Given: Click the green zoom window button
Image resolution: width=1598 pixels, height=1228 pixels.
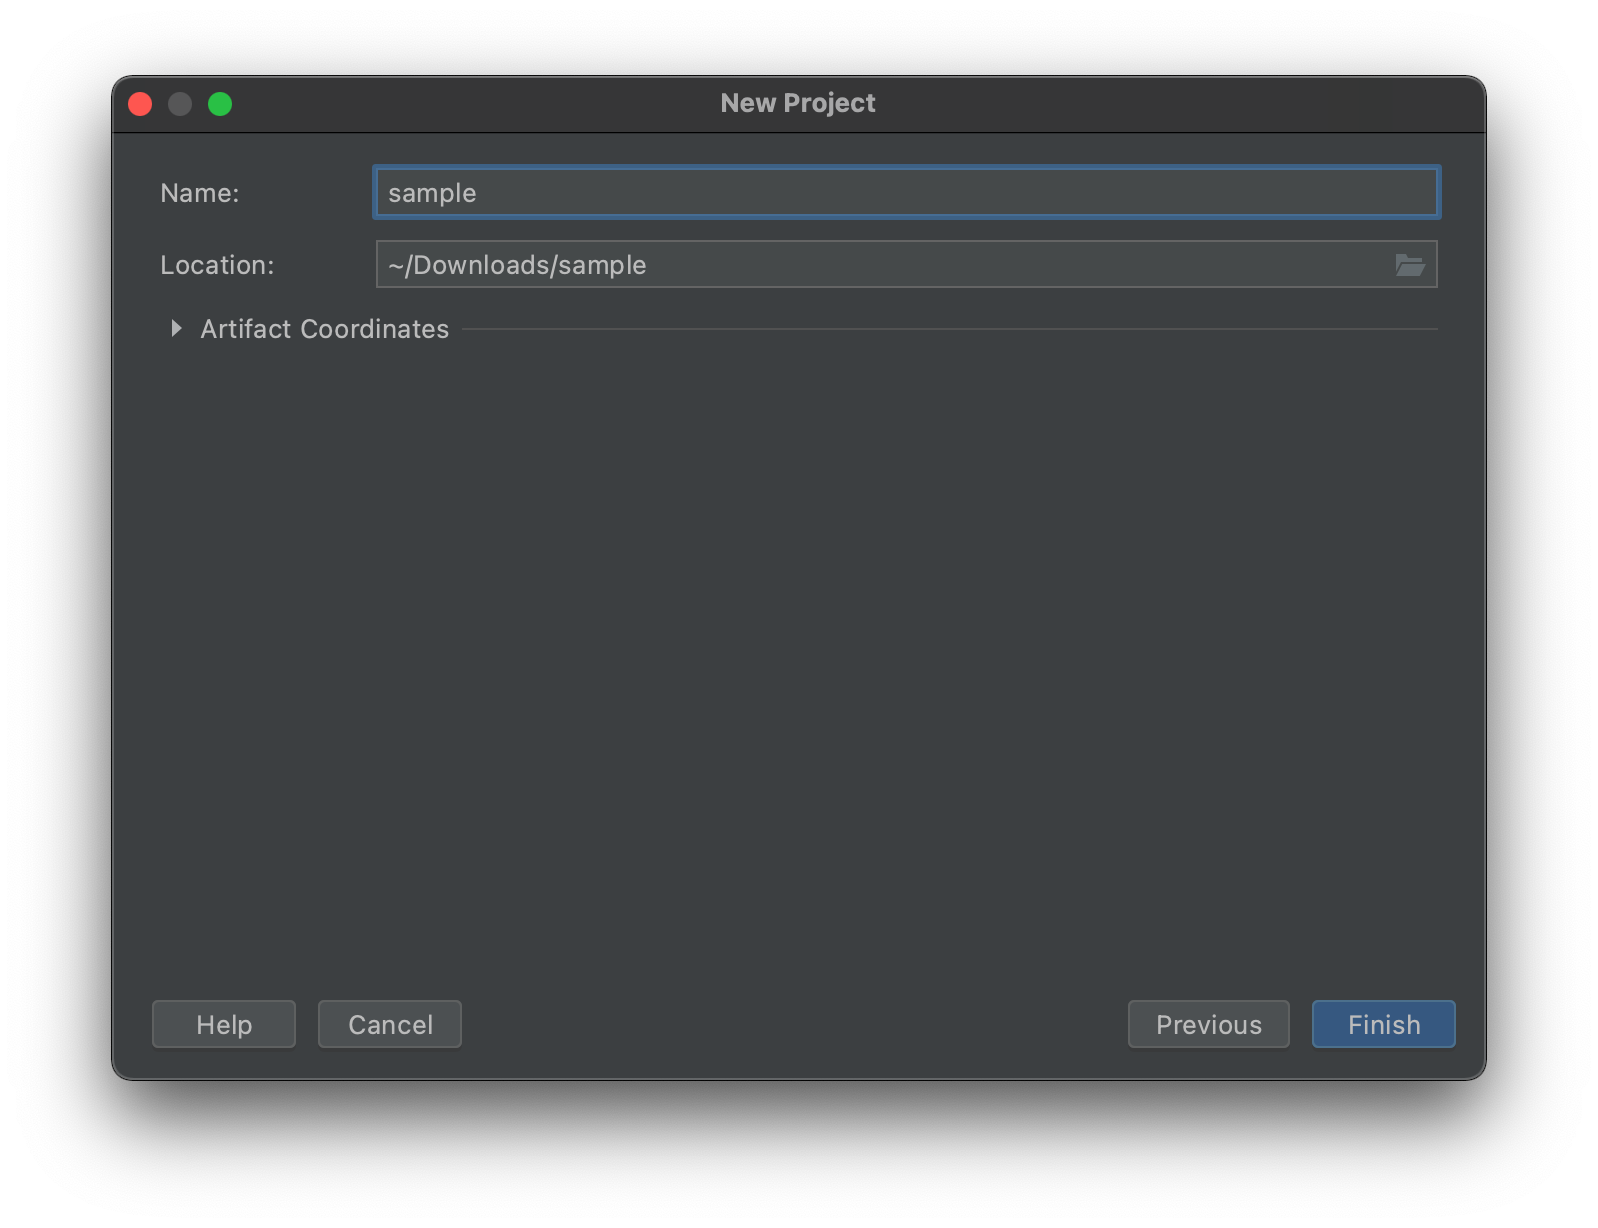Looking at the screenshot, I should pyautogui.click(x=220, y=104).
